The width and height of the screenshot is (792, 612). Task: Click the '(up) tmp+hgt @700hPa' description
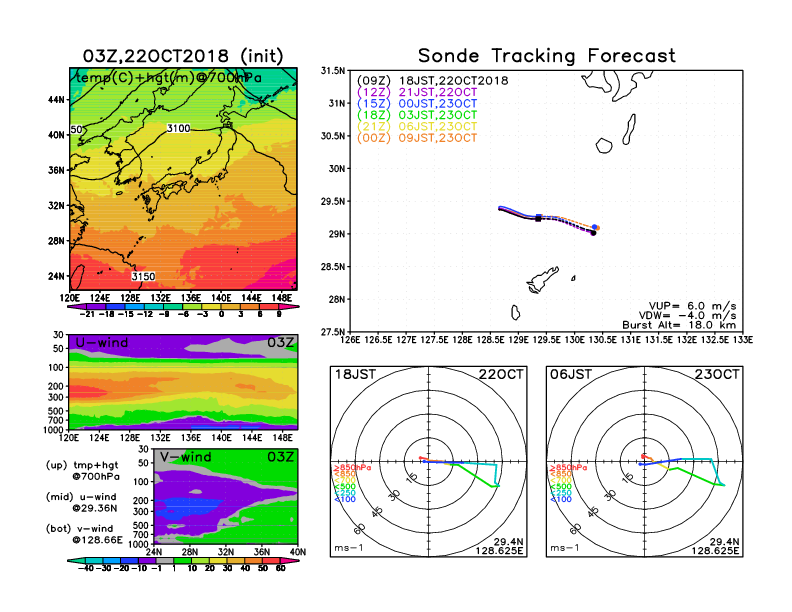(x=83, y=471)
